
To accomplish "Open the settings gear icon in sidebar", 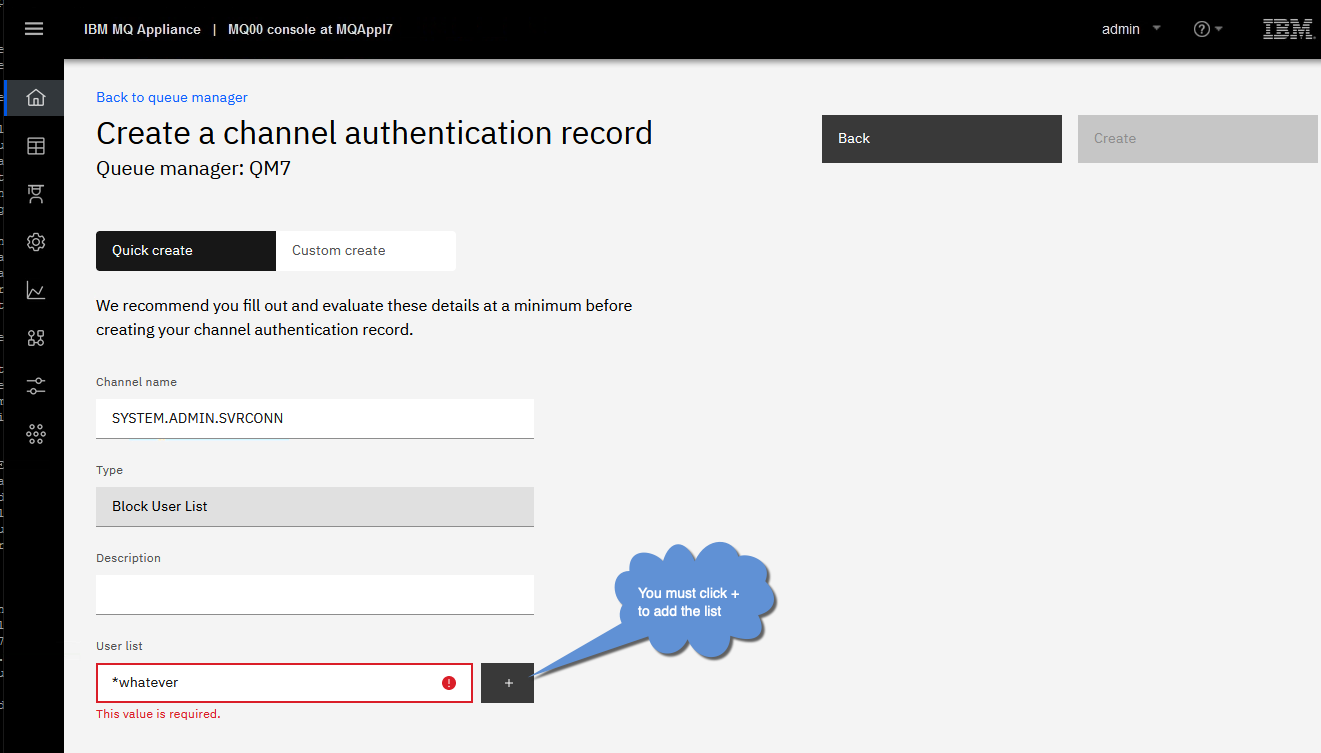I will pos(36,242).
